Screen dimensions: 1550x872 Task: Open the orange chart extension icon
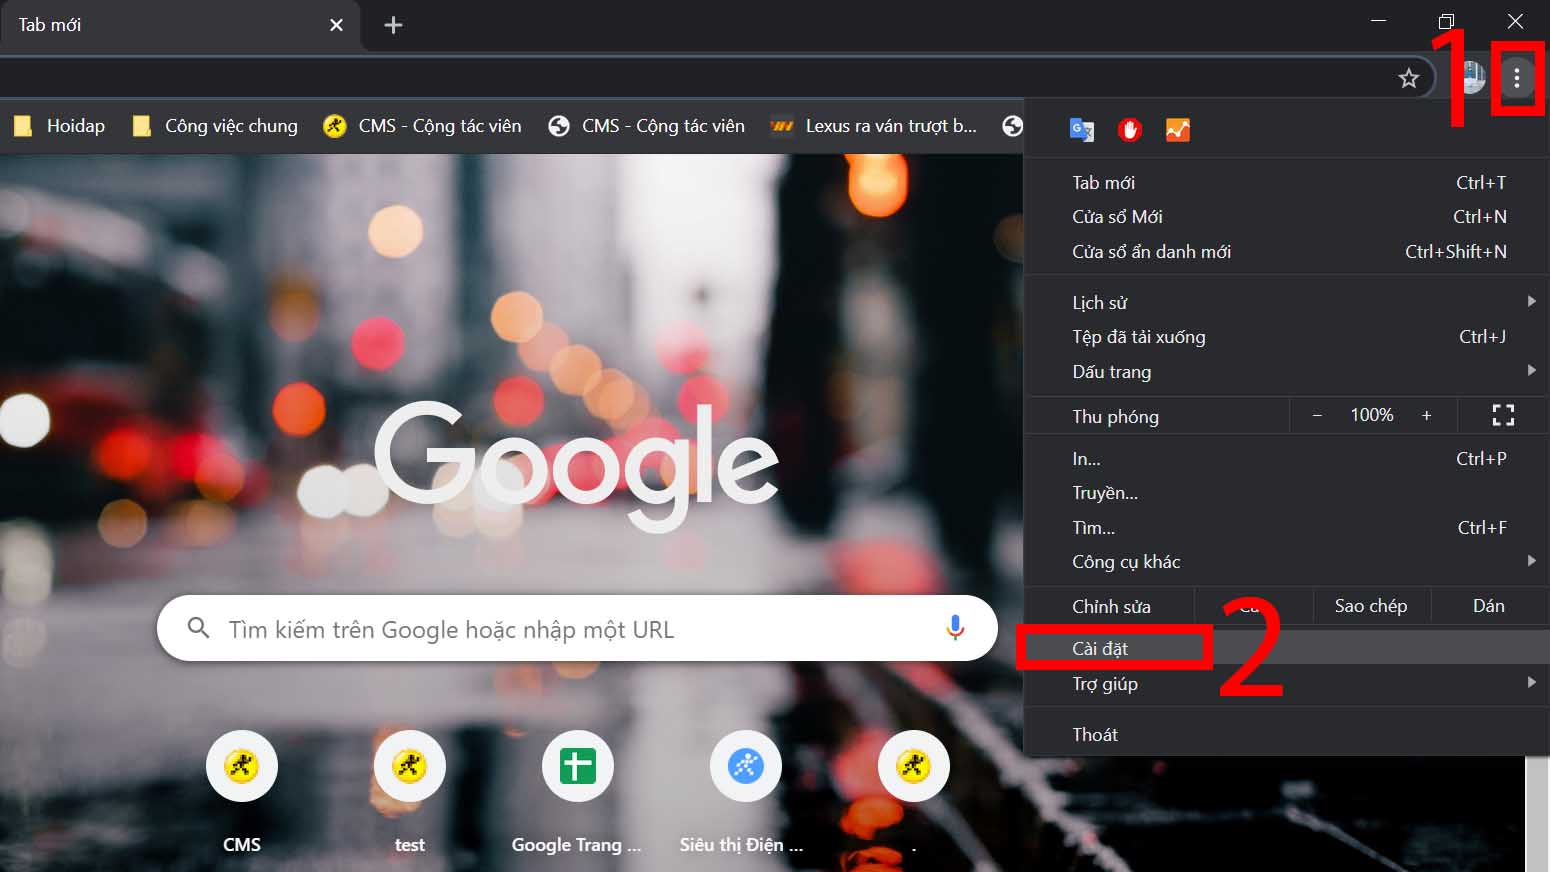(1178, 129)
